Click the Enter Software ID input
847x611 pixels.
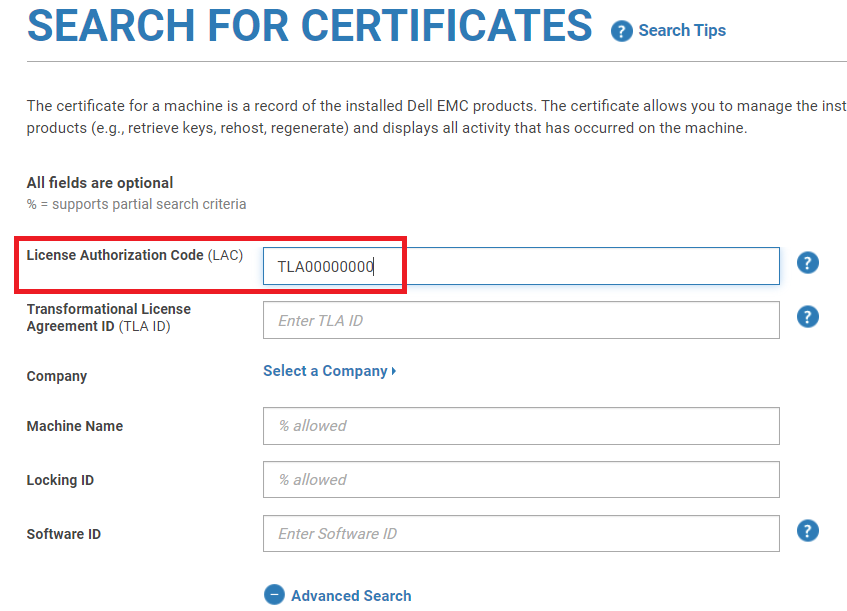(x=520, y=533)
